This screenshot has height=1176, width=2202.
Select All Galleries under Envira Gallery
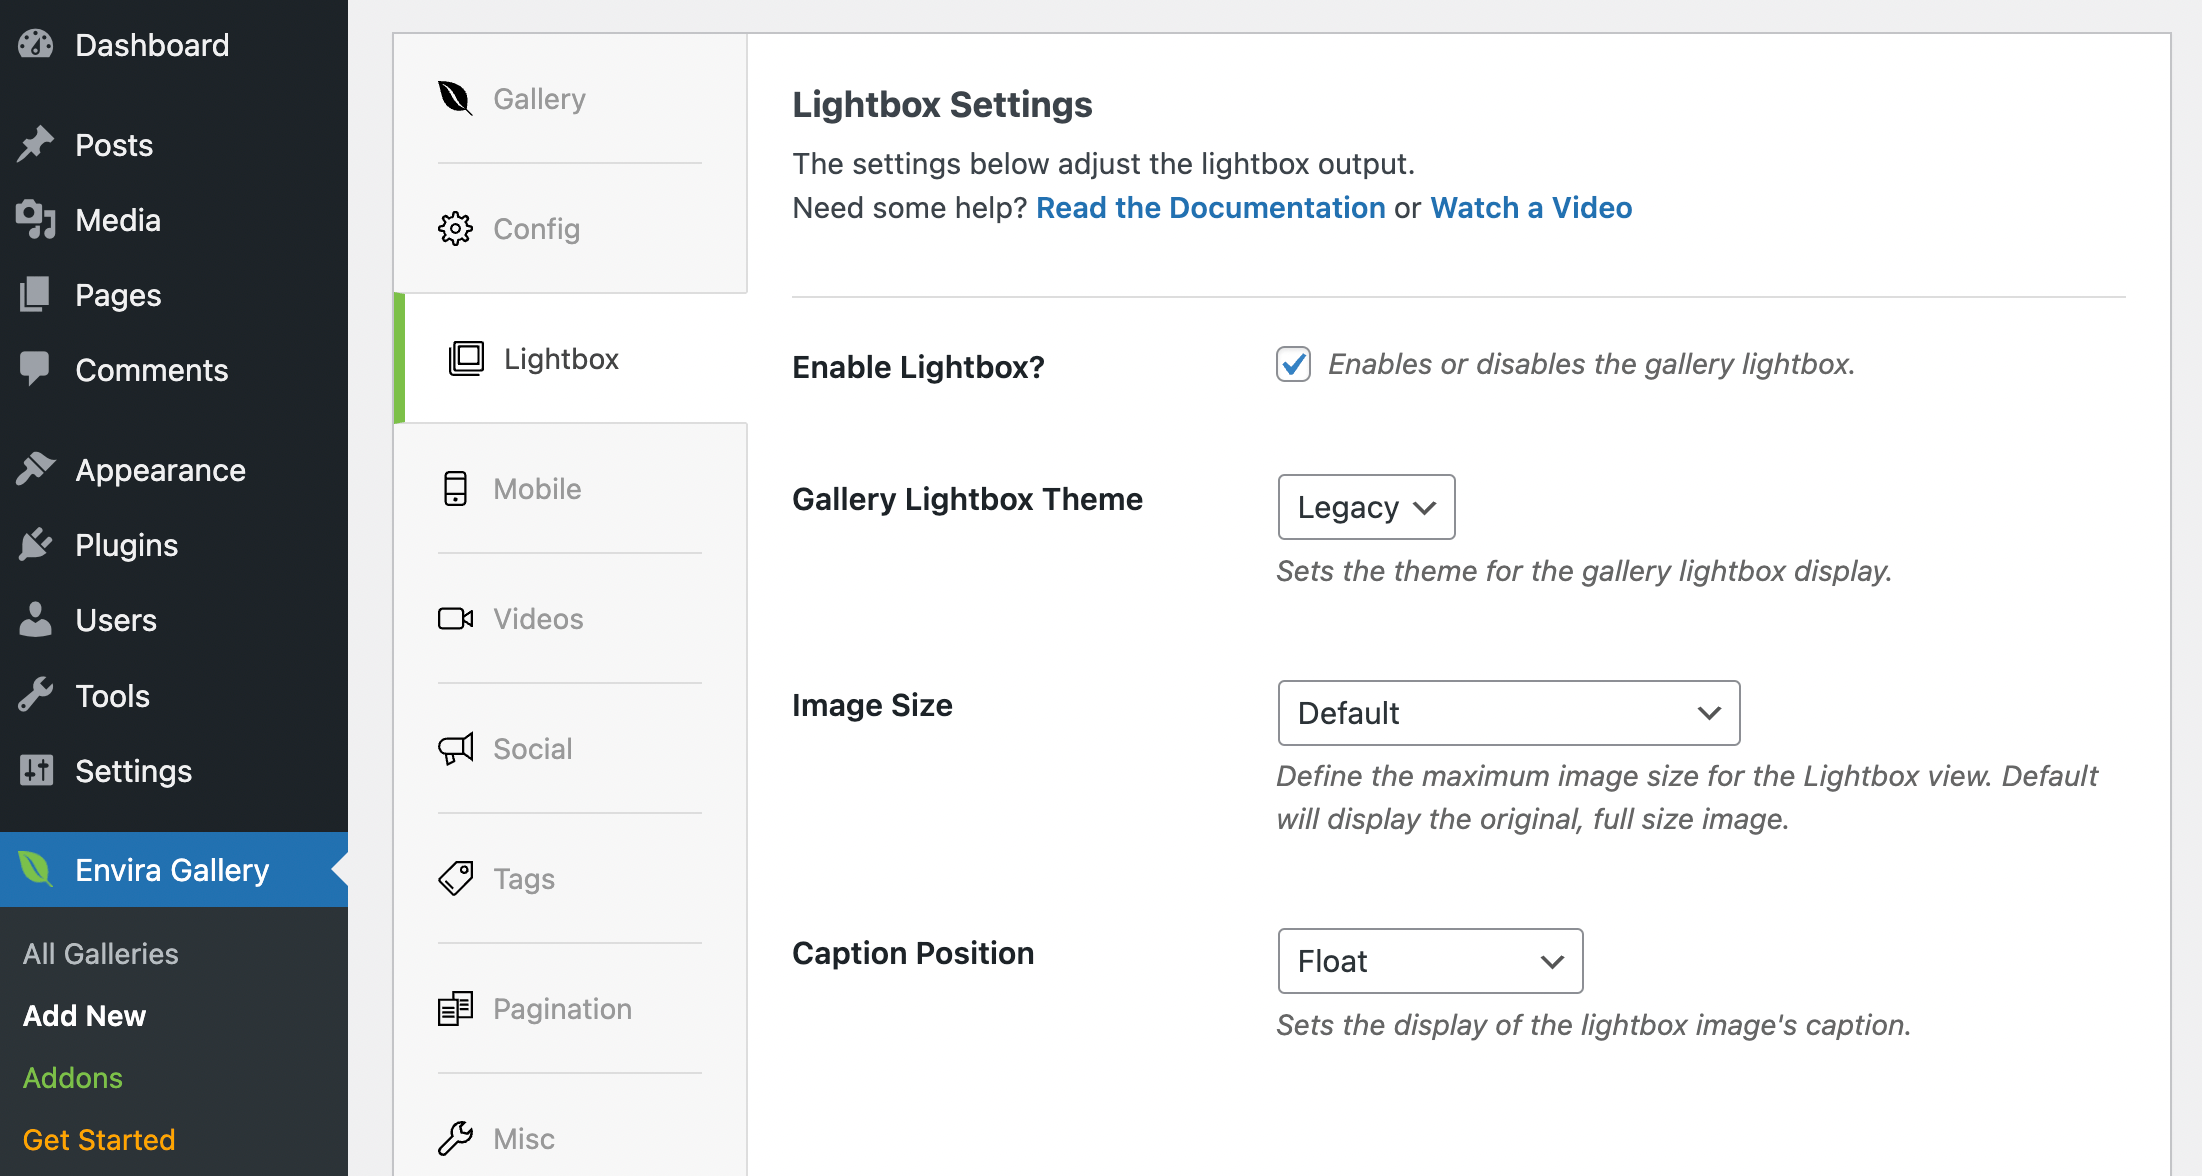coord(100,953)
